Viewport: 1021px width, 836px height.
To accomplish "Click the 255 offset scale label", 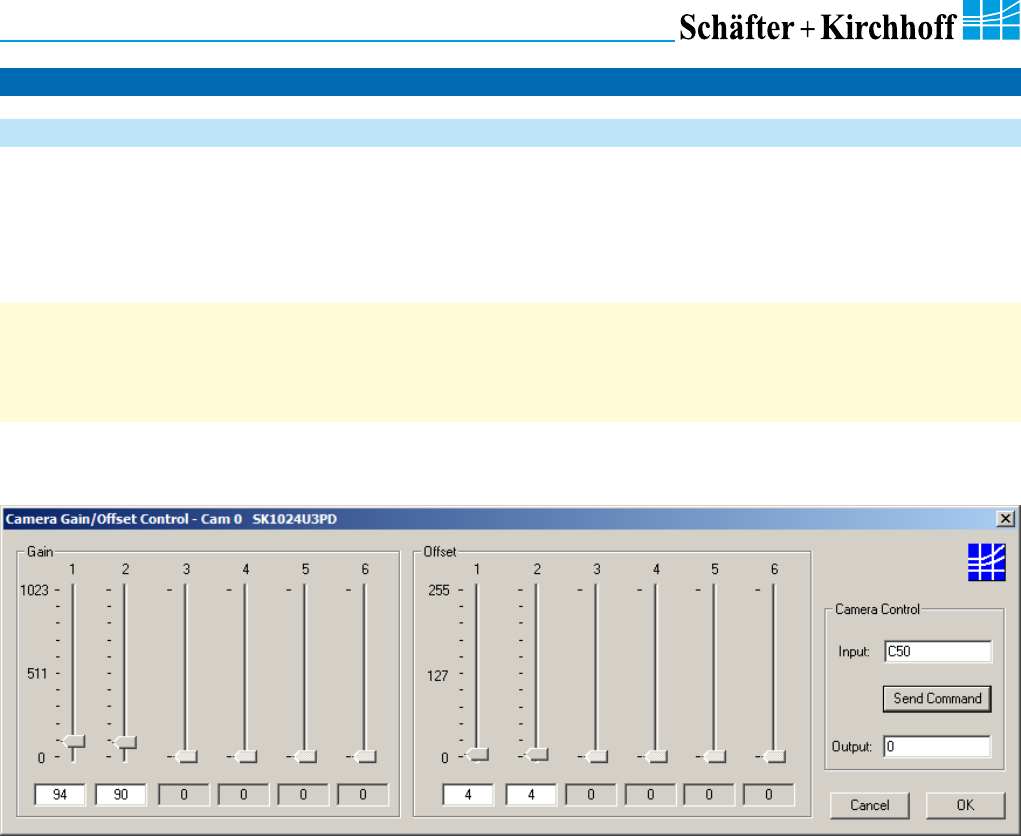I will [439, 590].
